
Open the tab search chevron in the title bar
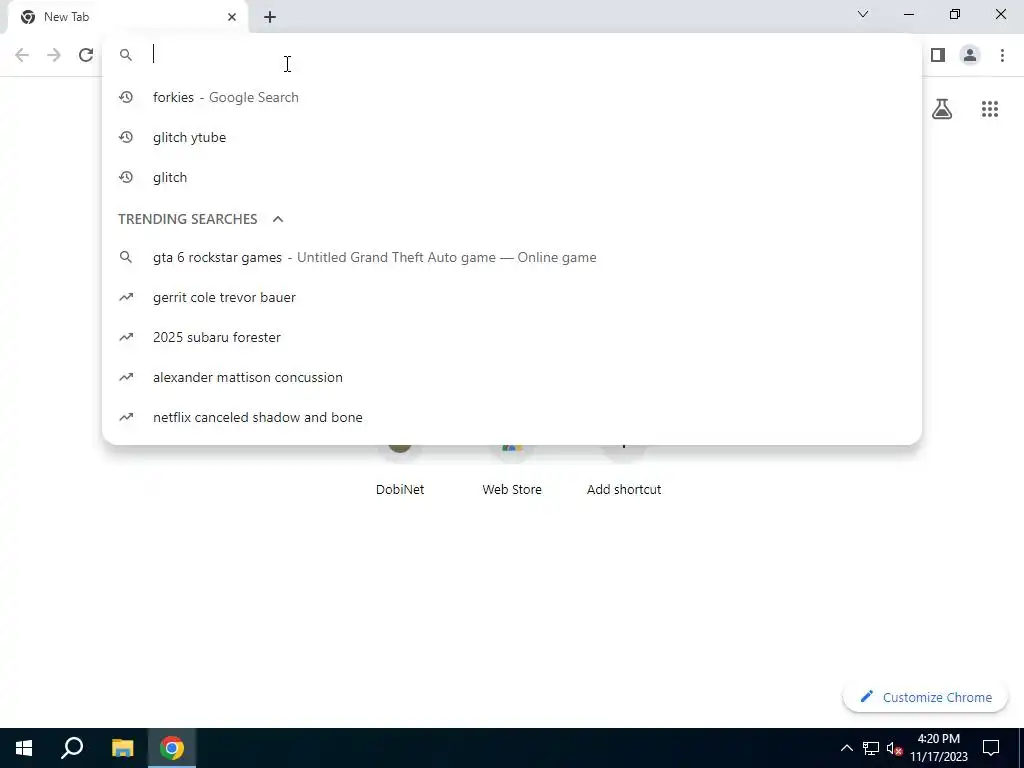tap(863, 14)
